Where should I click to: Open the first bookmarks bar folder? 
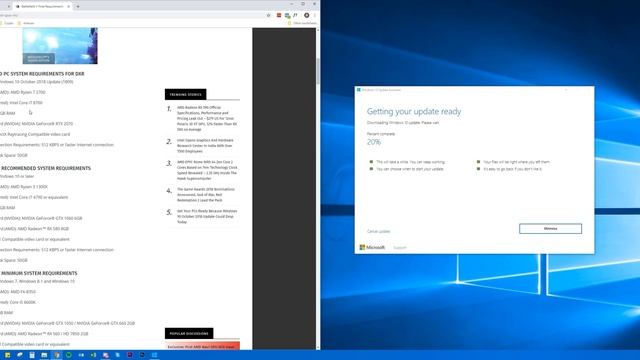[7, 23]
